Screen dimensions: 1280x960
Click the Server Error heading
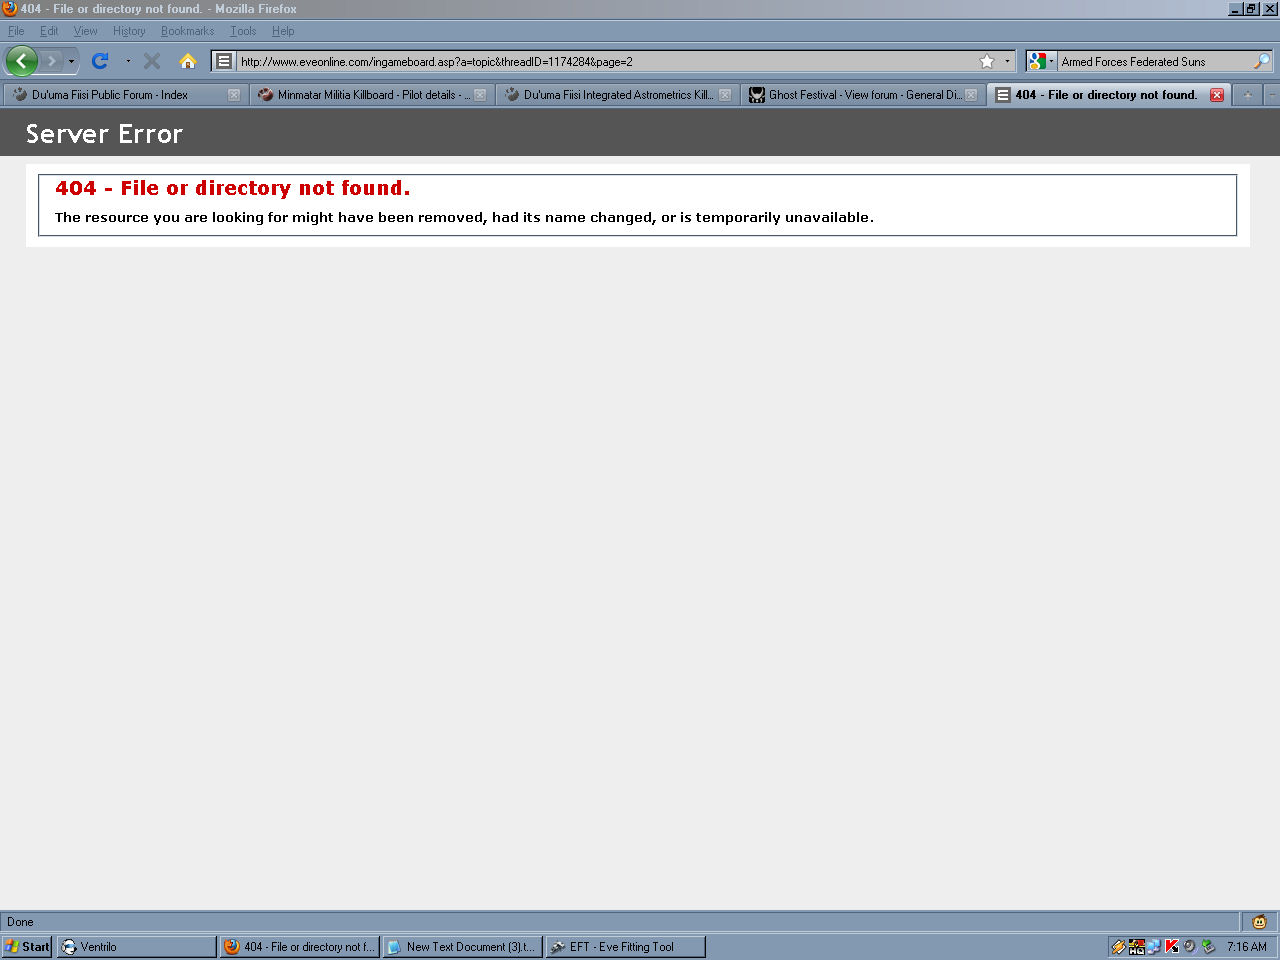pyautogui.click(x=104, y=134)
